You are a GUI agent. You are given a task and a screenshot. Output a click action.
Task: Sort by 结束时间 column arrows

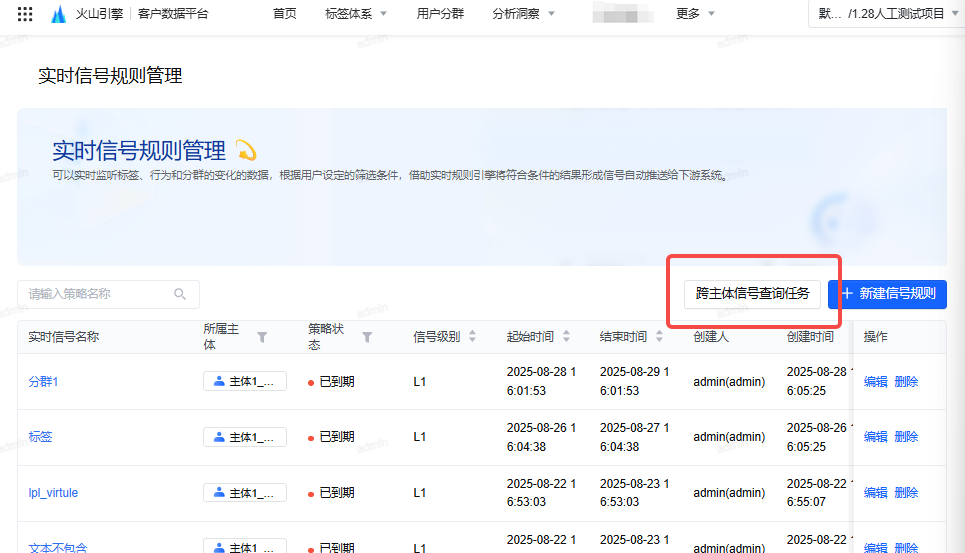coord(659,336)
